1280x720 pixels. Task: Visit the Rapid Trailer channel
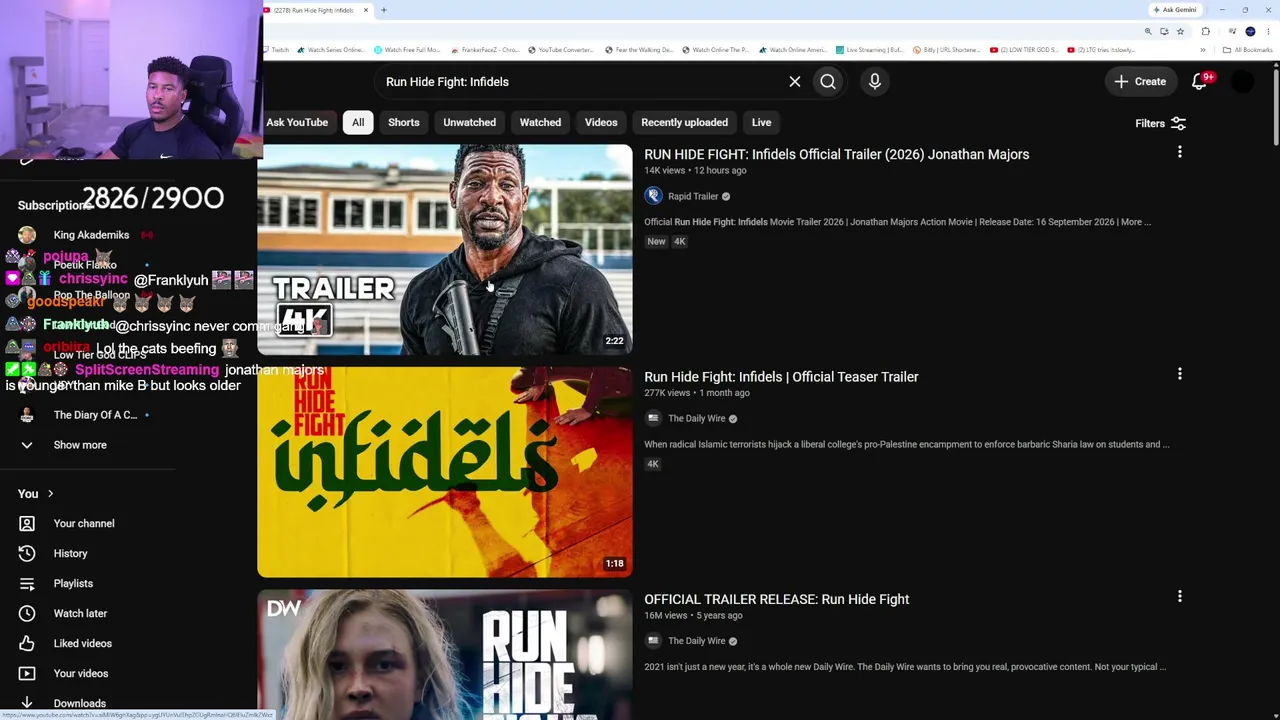[x=693, y=197]
